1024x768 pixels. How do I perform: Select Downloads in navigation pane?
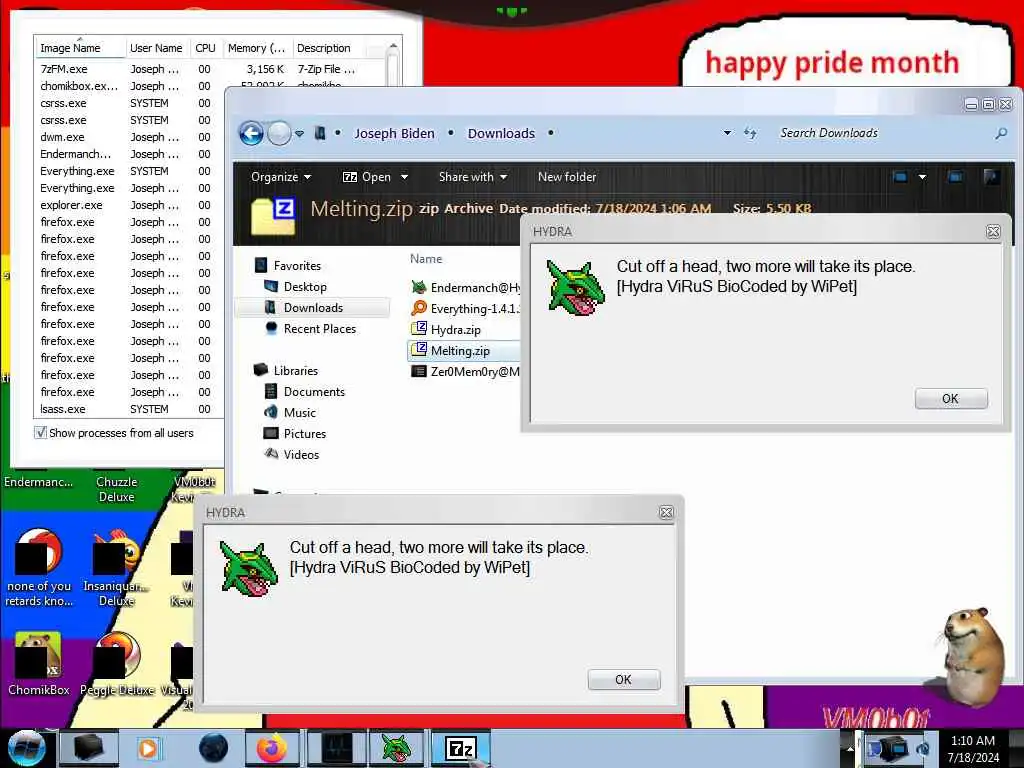coord(313,308)
